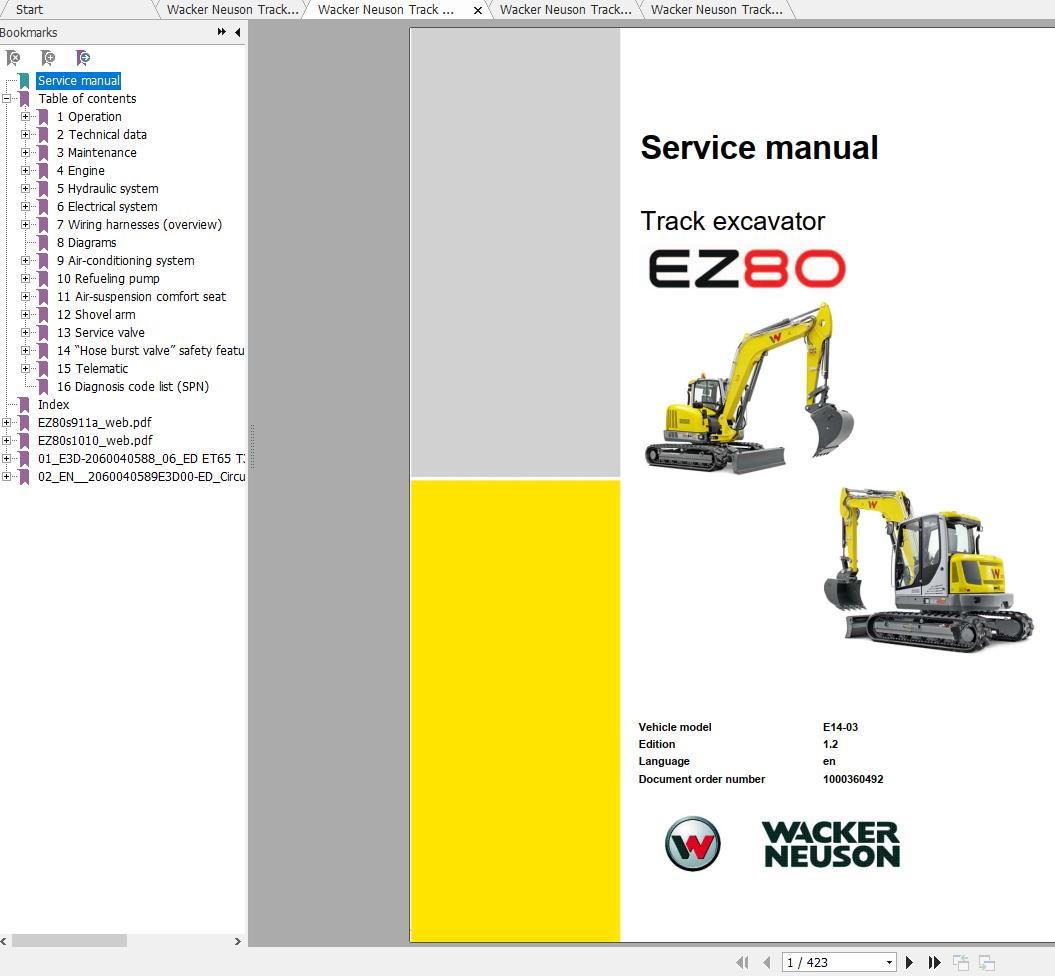Viewport: 1055px width, 976px height.
Task: Select the active Wacker Neuson Track tab
Action: click(x=386, y=9)
